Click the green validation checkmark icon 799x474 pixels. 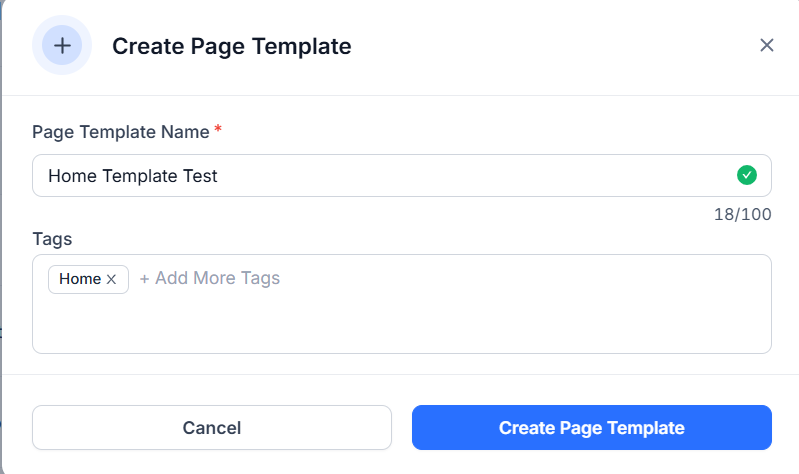point(747,175)
